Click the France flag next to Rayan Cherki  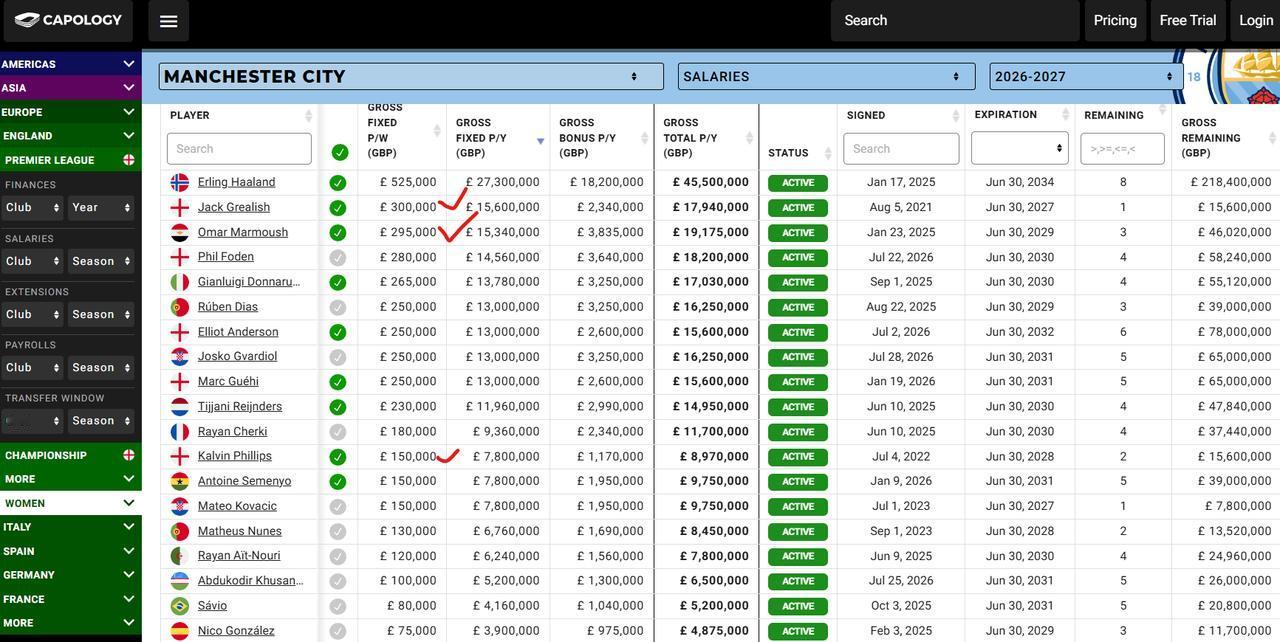coord(180,431)
